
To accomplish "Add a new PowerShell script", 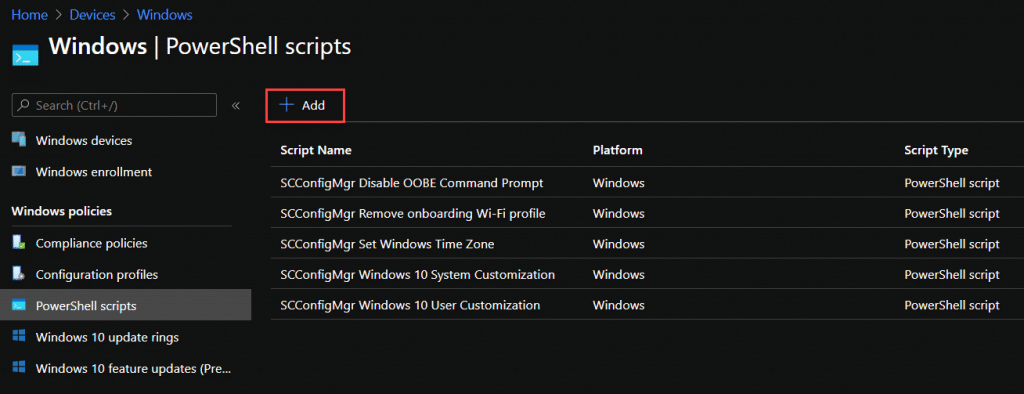I will tap(305, 105).
